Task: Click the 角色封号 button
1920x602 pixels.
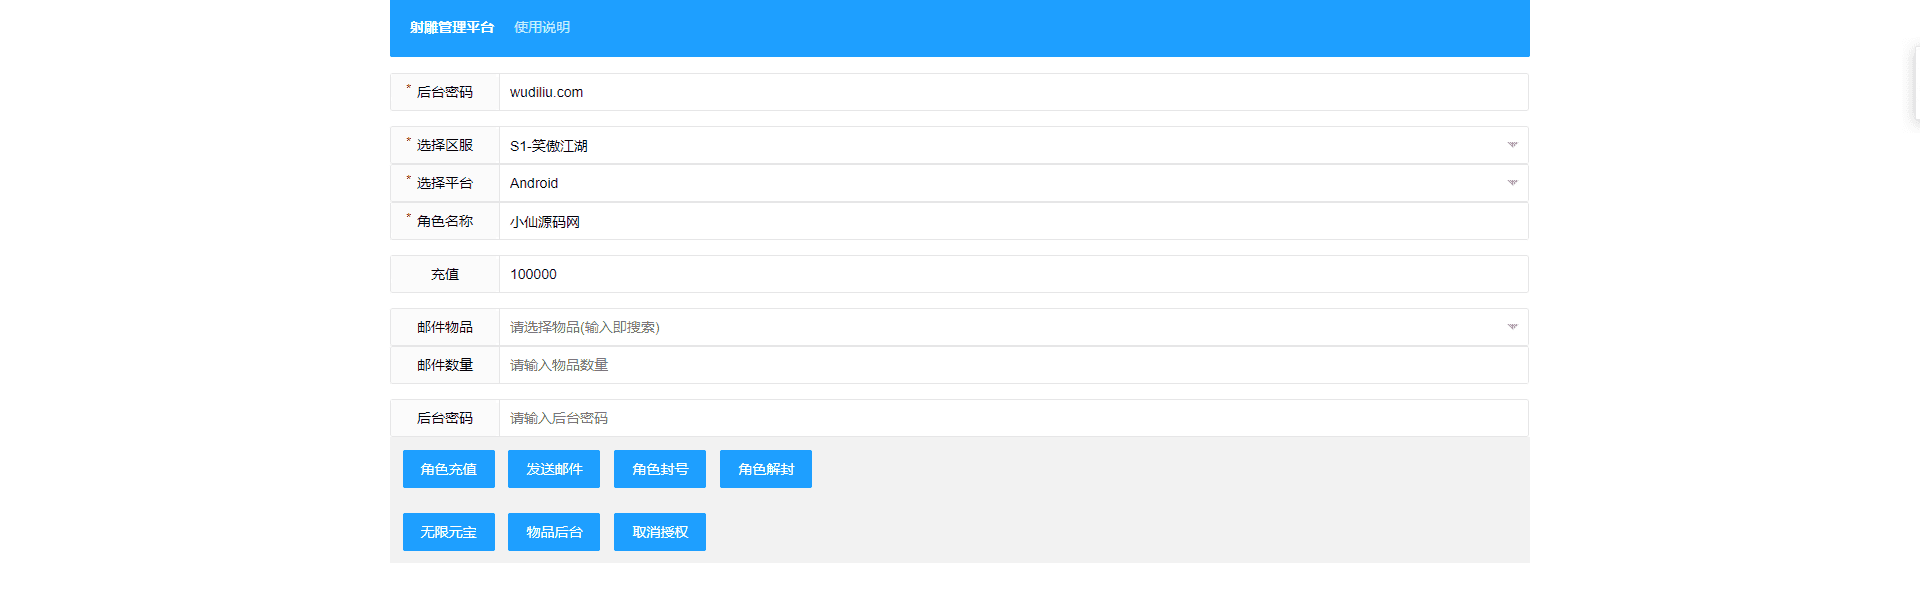Action: 660,469
